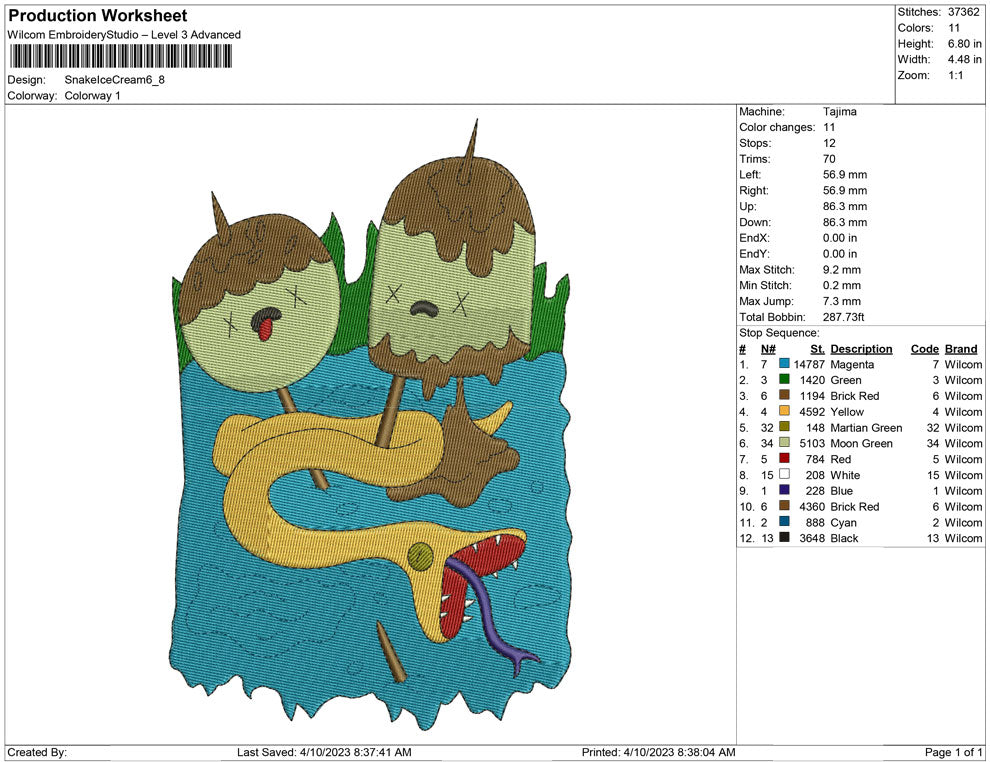This screenshot has height=762, width=990.
Task: Click the Max Stitch value '9.2 mm'
Action: point(842,269)
